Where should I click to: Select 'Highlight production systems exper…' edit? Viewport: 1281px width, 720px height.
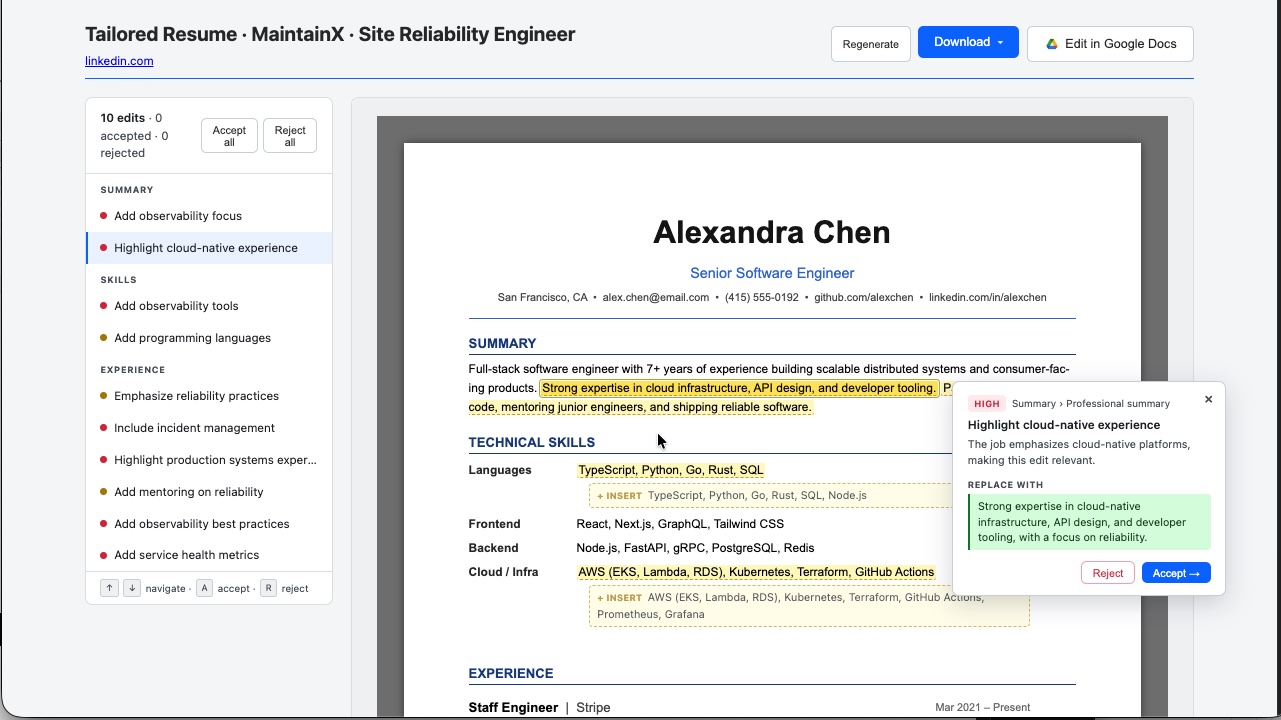click(x=209, y=460)
